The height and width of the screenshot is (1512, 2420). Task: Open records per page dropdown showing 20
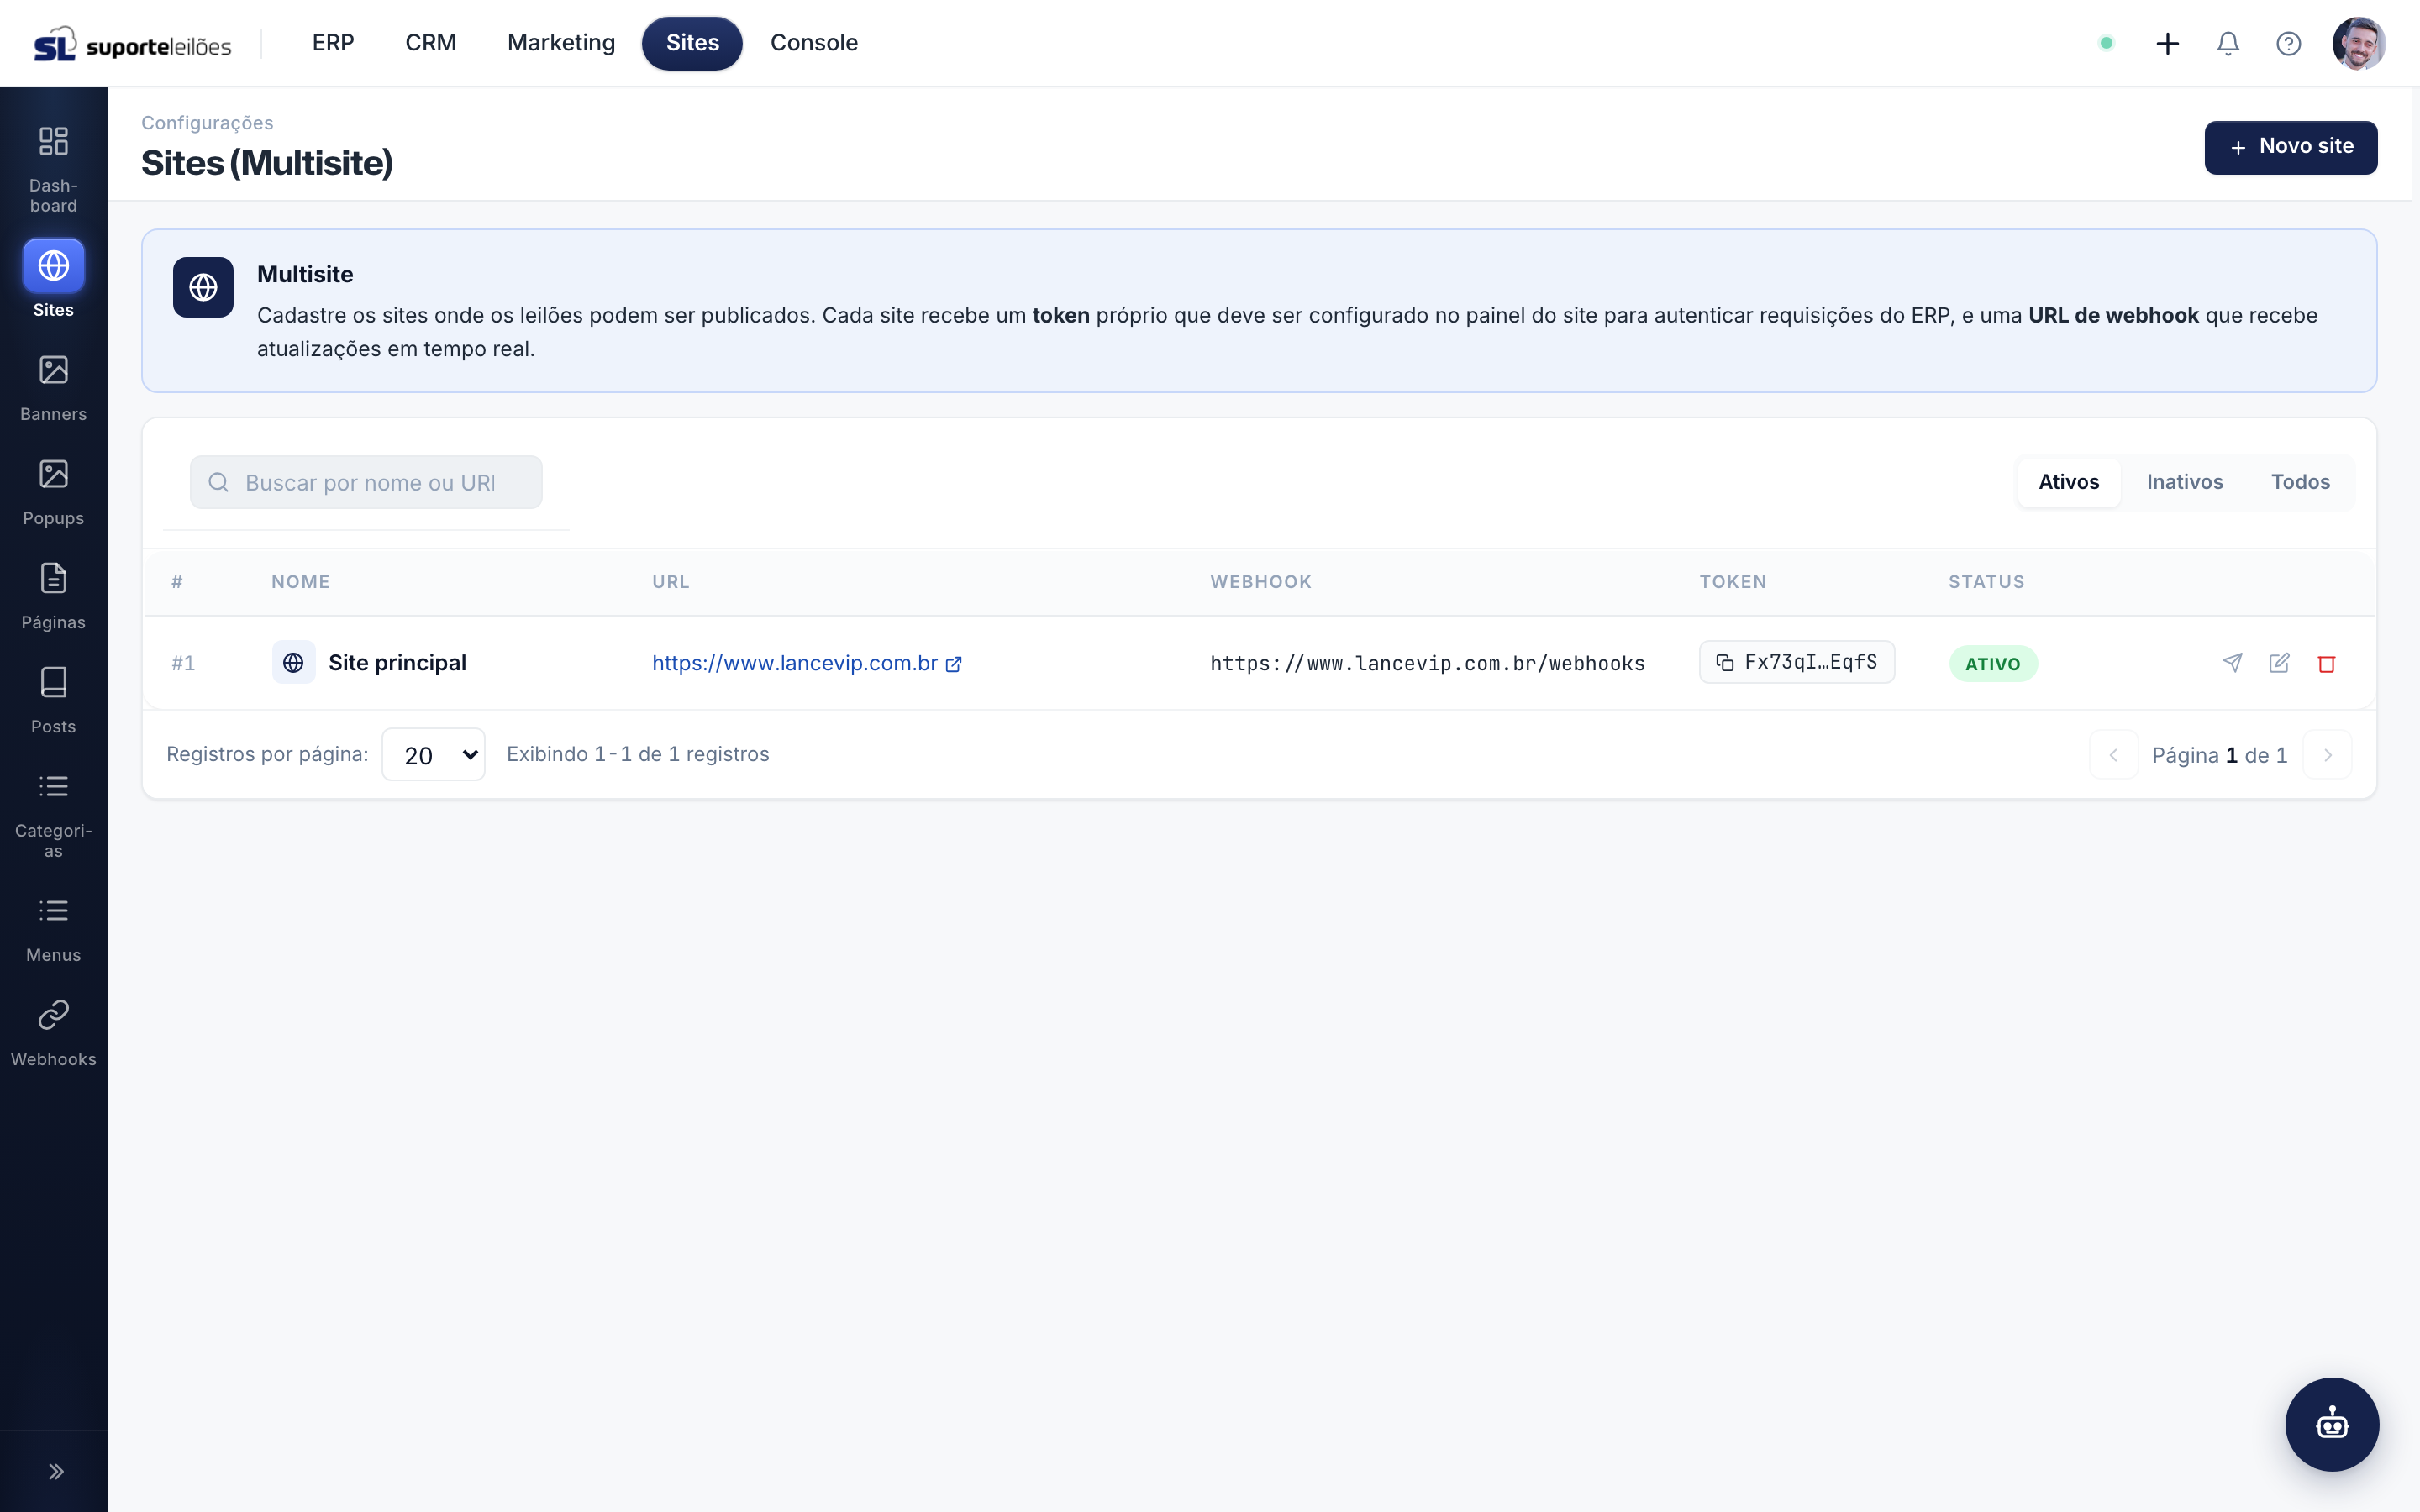point(433,754)
